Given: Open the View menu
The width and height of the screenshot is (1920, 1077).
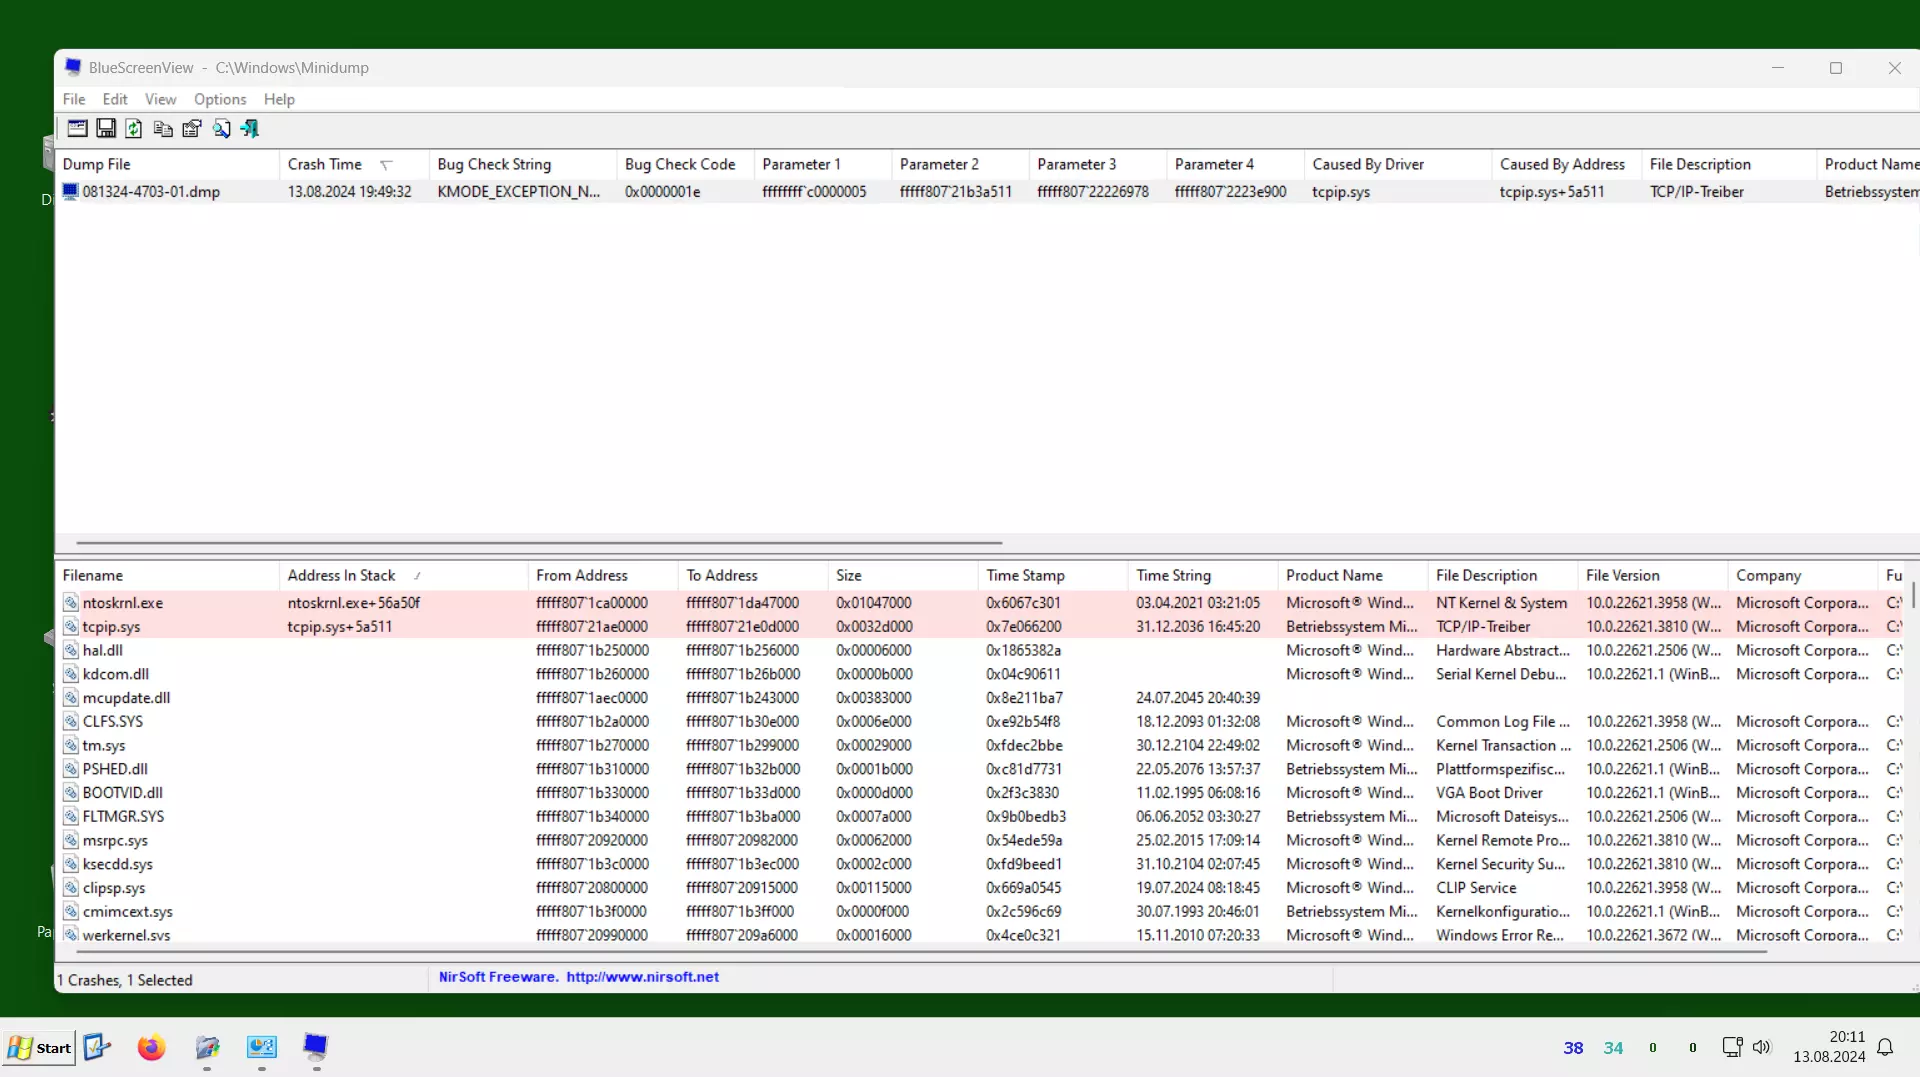Looking at the screenshot, I should click(x=160, y=99).
